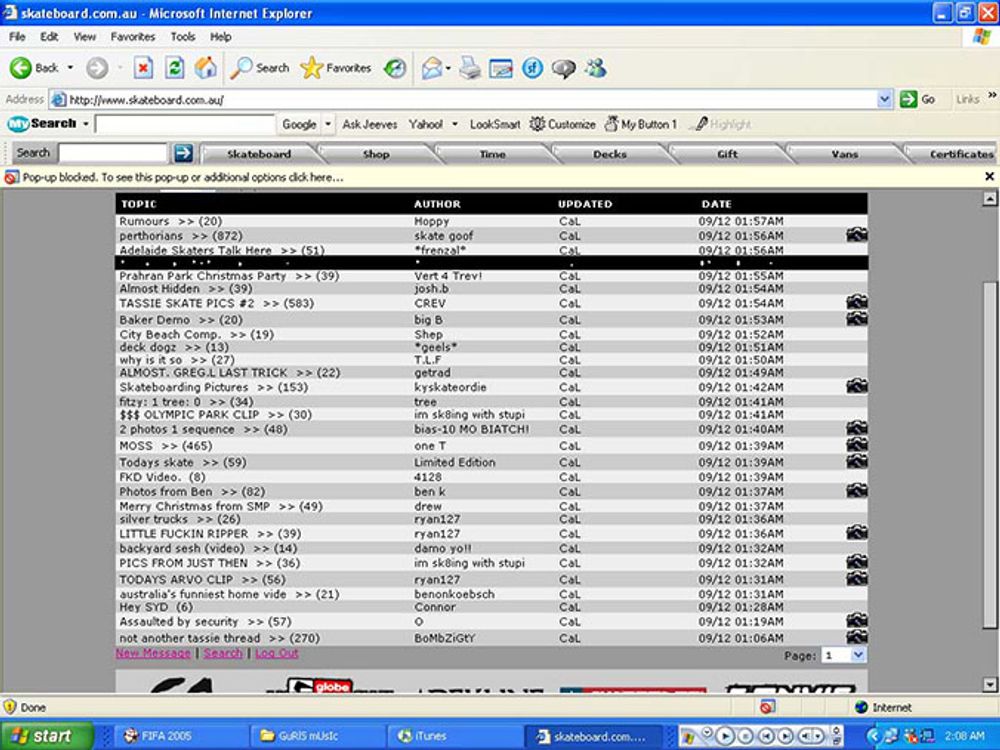Open the History button in the toolbar
This screenshot has height=750, width=1000.
tap(395, 68)
